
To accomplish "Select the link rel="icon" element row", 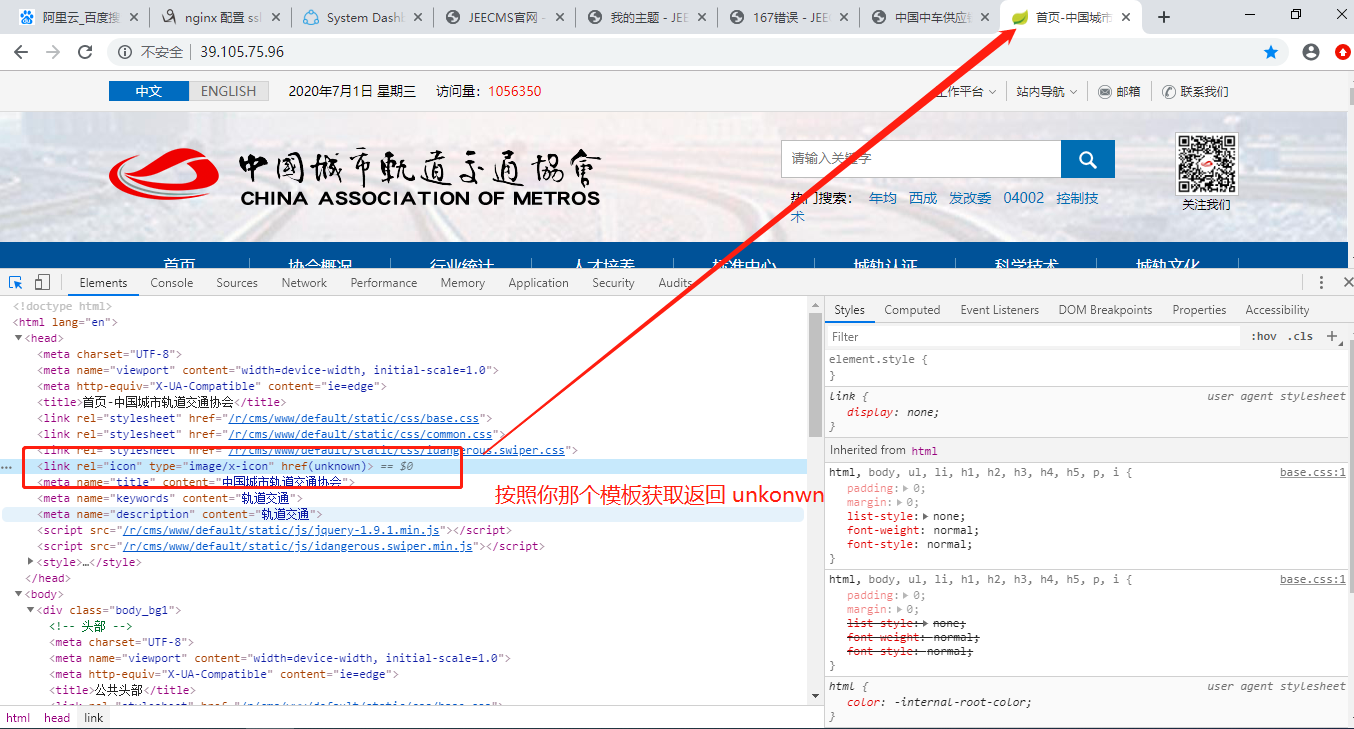I will pyautogui.click(x=404, y=466).
